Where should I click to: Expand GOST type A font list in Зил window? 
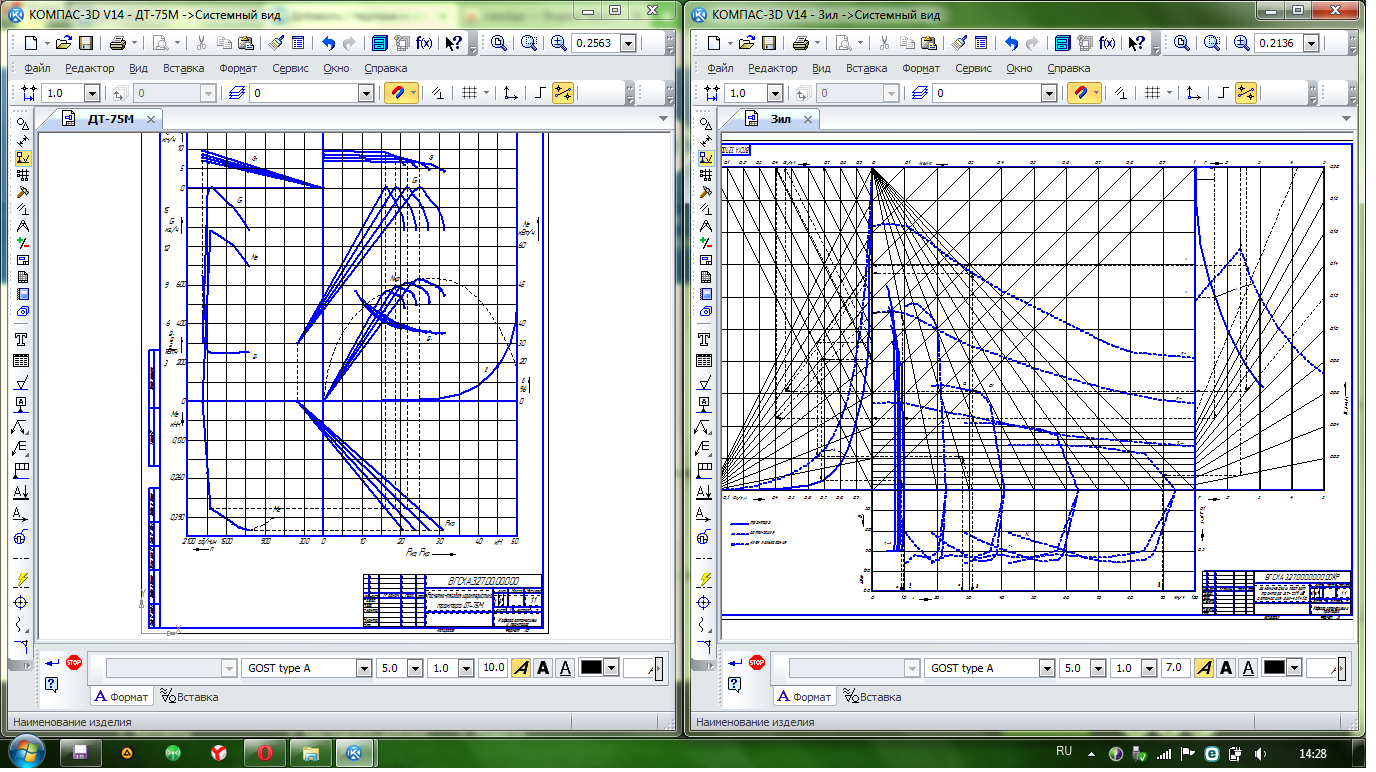click(x=1047, y=668)
